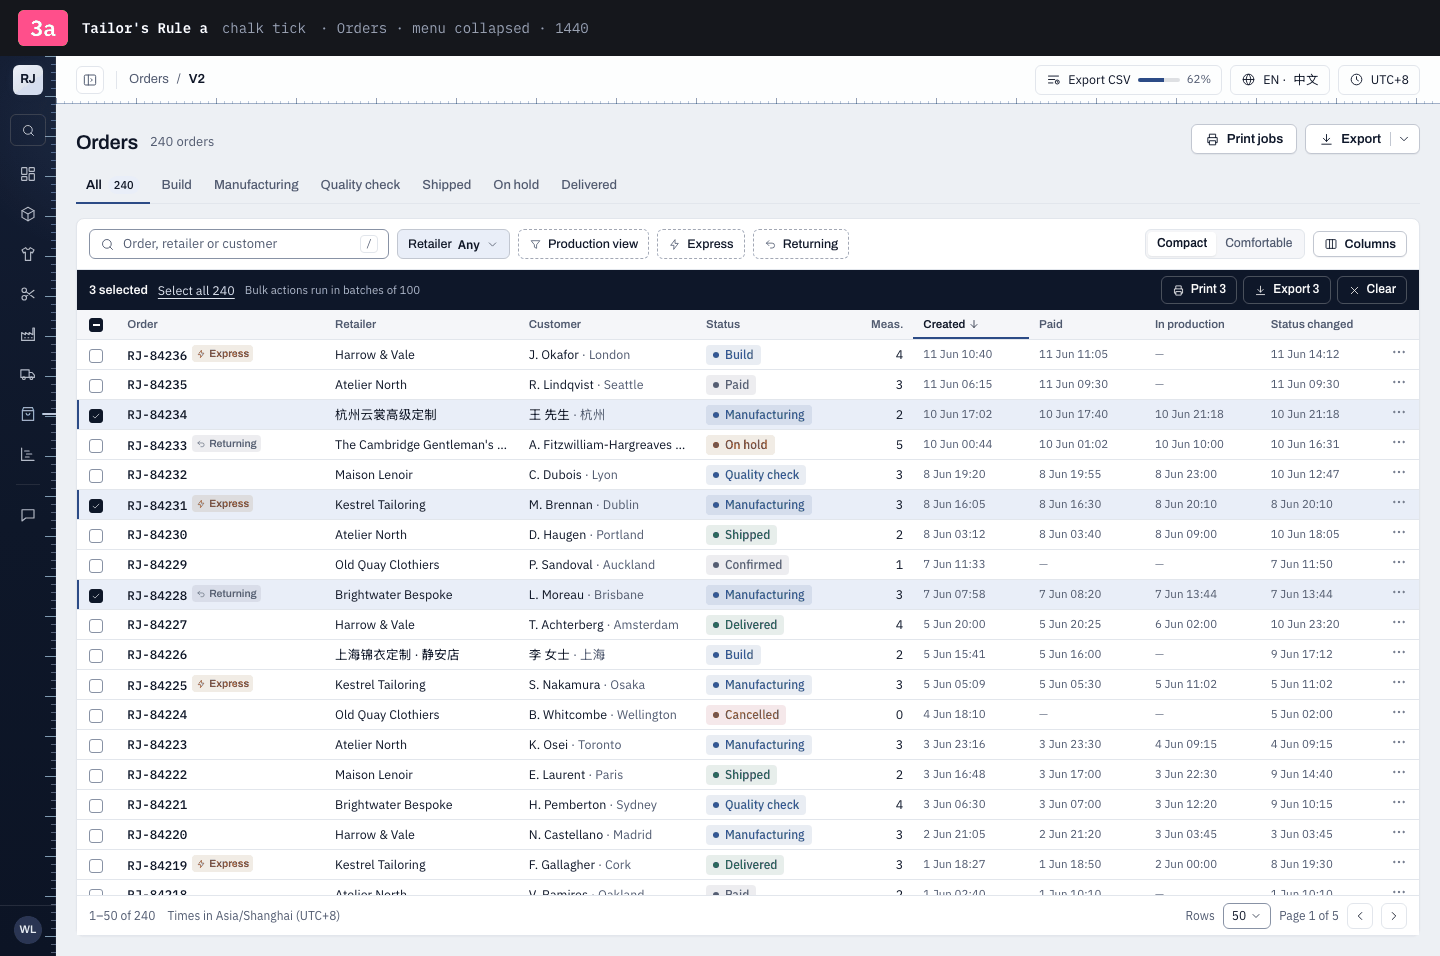Viewport: 1440px width, 956px height.
Task: Open the UTC+8 timezone selector
Action: click(x=1379, y=80)
